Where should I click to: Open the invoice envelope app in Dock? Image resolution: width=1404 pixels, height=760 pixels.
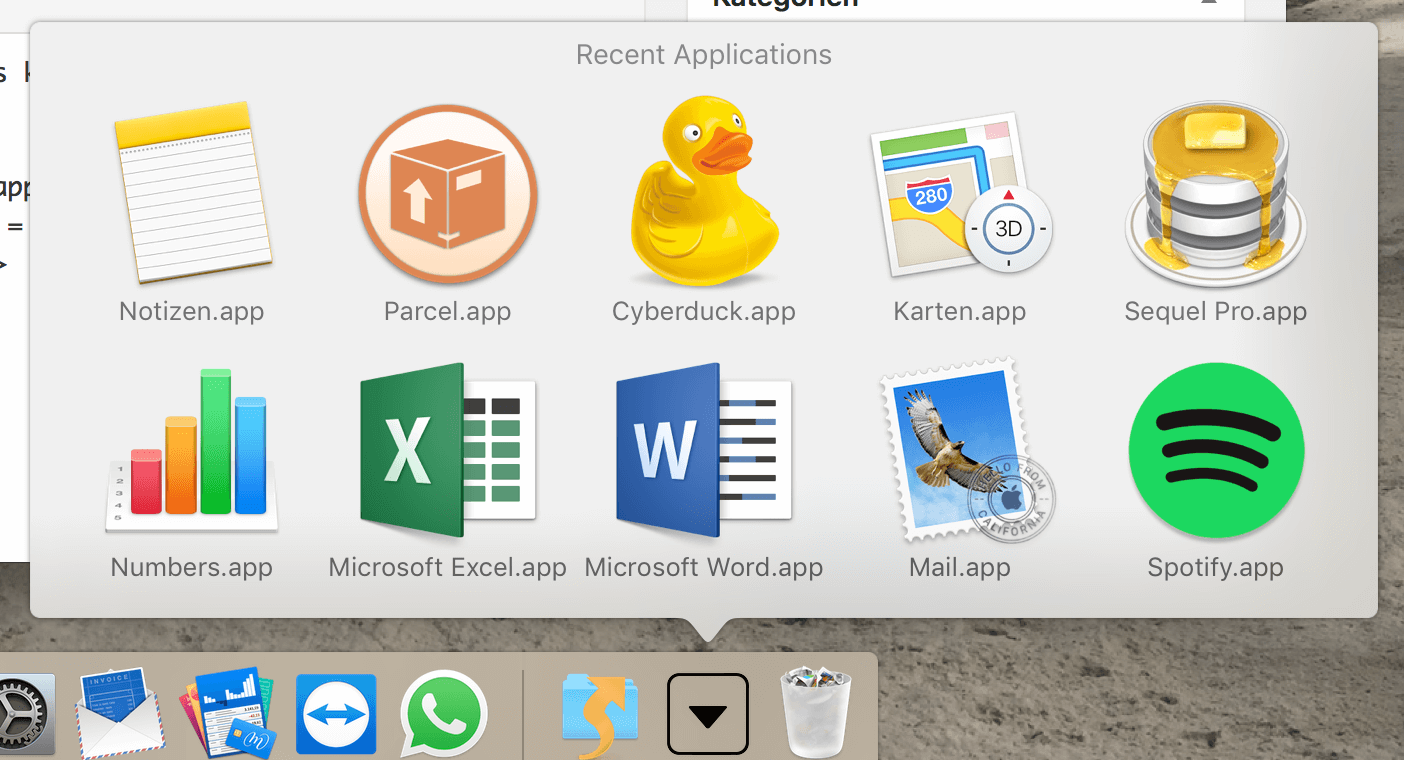pyautogui.click(x=121, y=712)
